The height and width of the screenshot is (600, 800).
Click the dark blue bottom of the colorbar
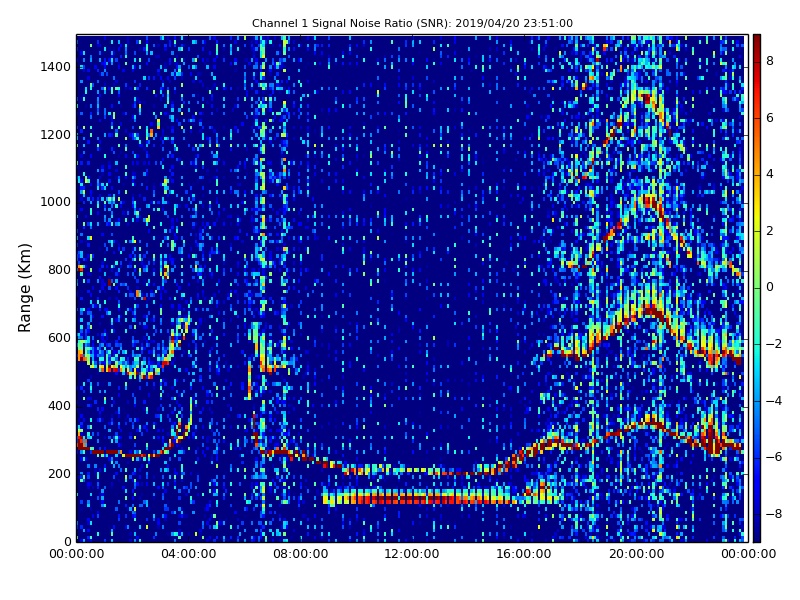pos(757,533)
